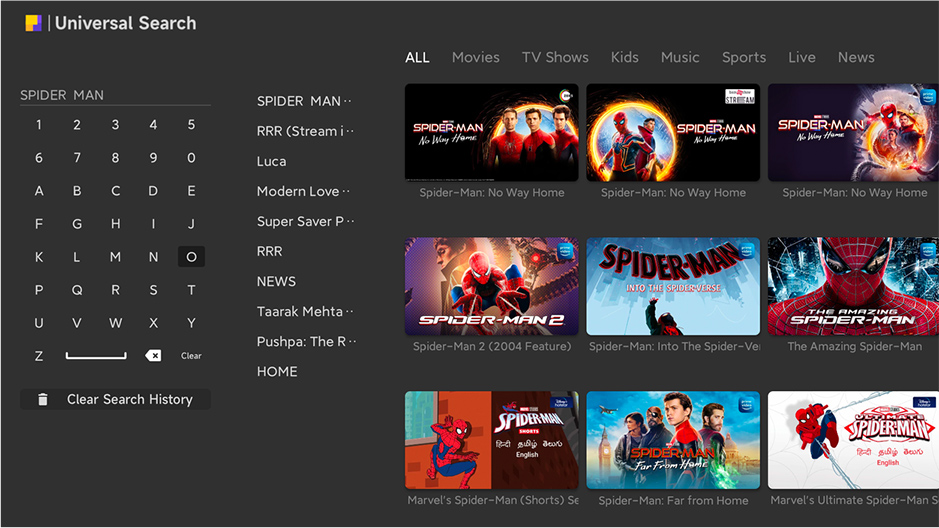939x528 pixels.
Task: Tap the letter M key
Action: pyautogui.click(x=115, y=257)
